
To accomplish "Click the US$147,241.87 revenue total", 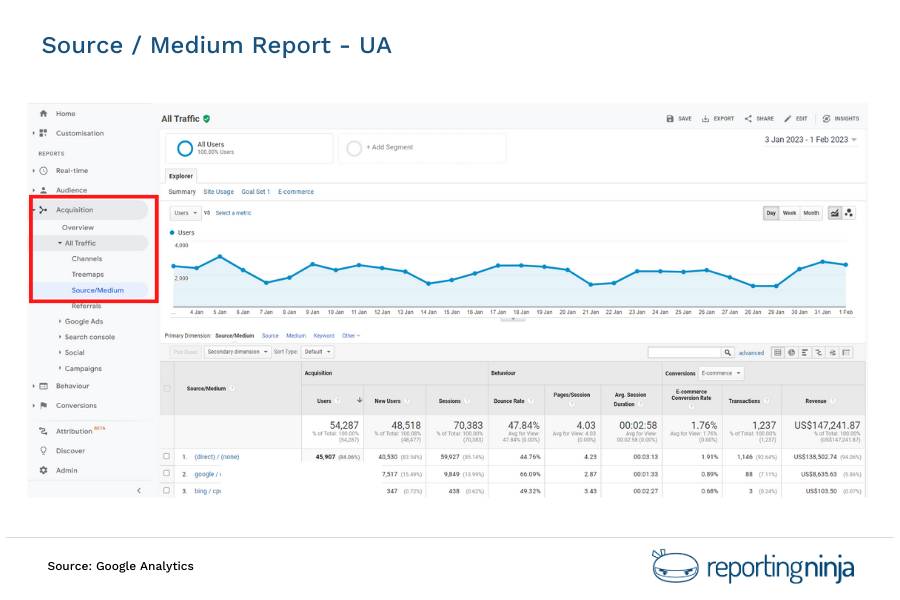I will pos(827,425).
